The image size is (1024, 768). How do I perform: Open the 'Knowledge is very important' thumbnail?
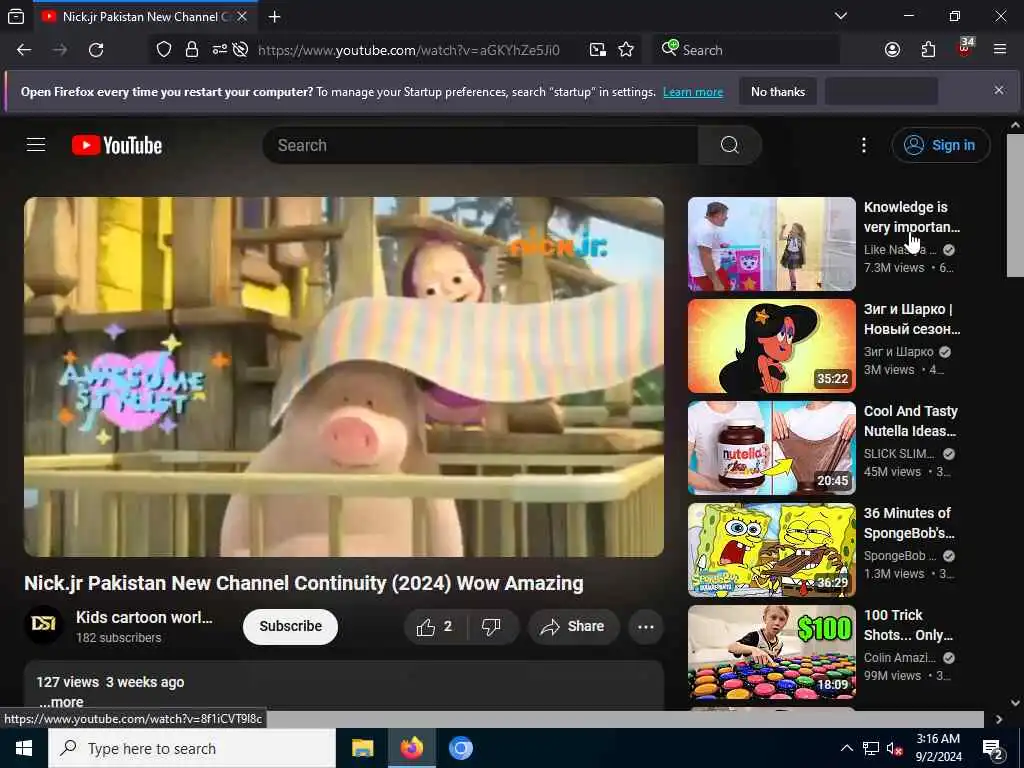coord(771,244)
